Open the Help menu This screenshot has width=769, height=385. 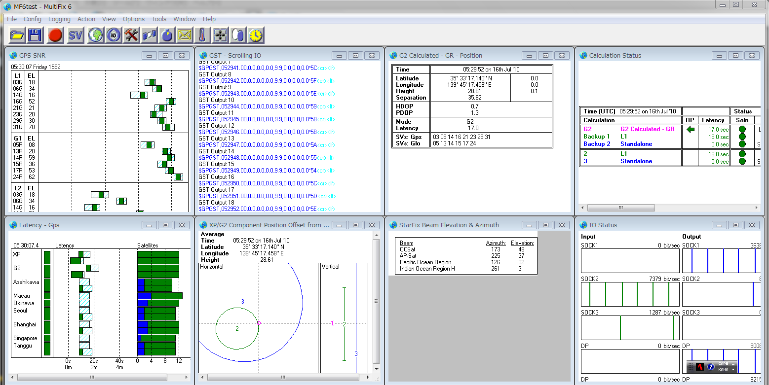click(x=209, y=19)
